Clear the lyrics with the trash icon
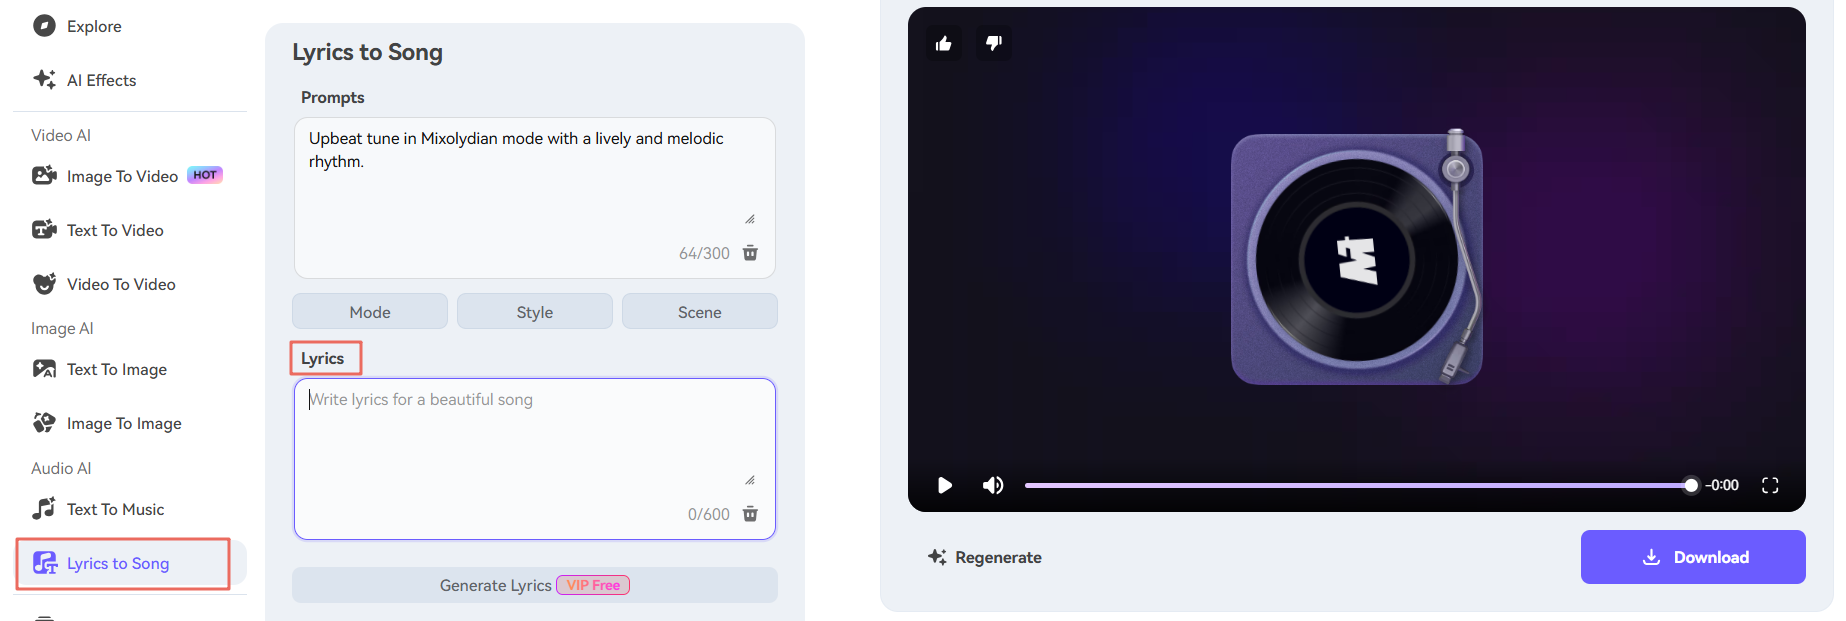The height and width of the screenshot is (621, 1846). pos(750,514)
